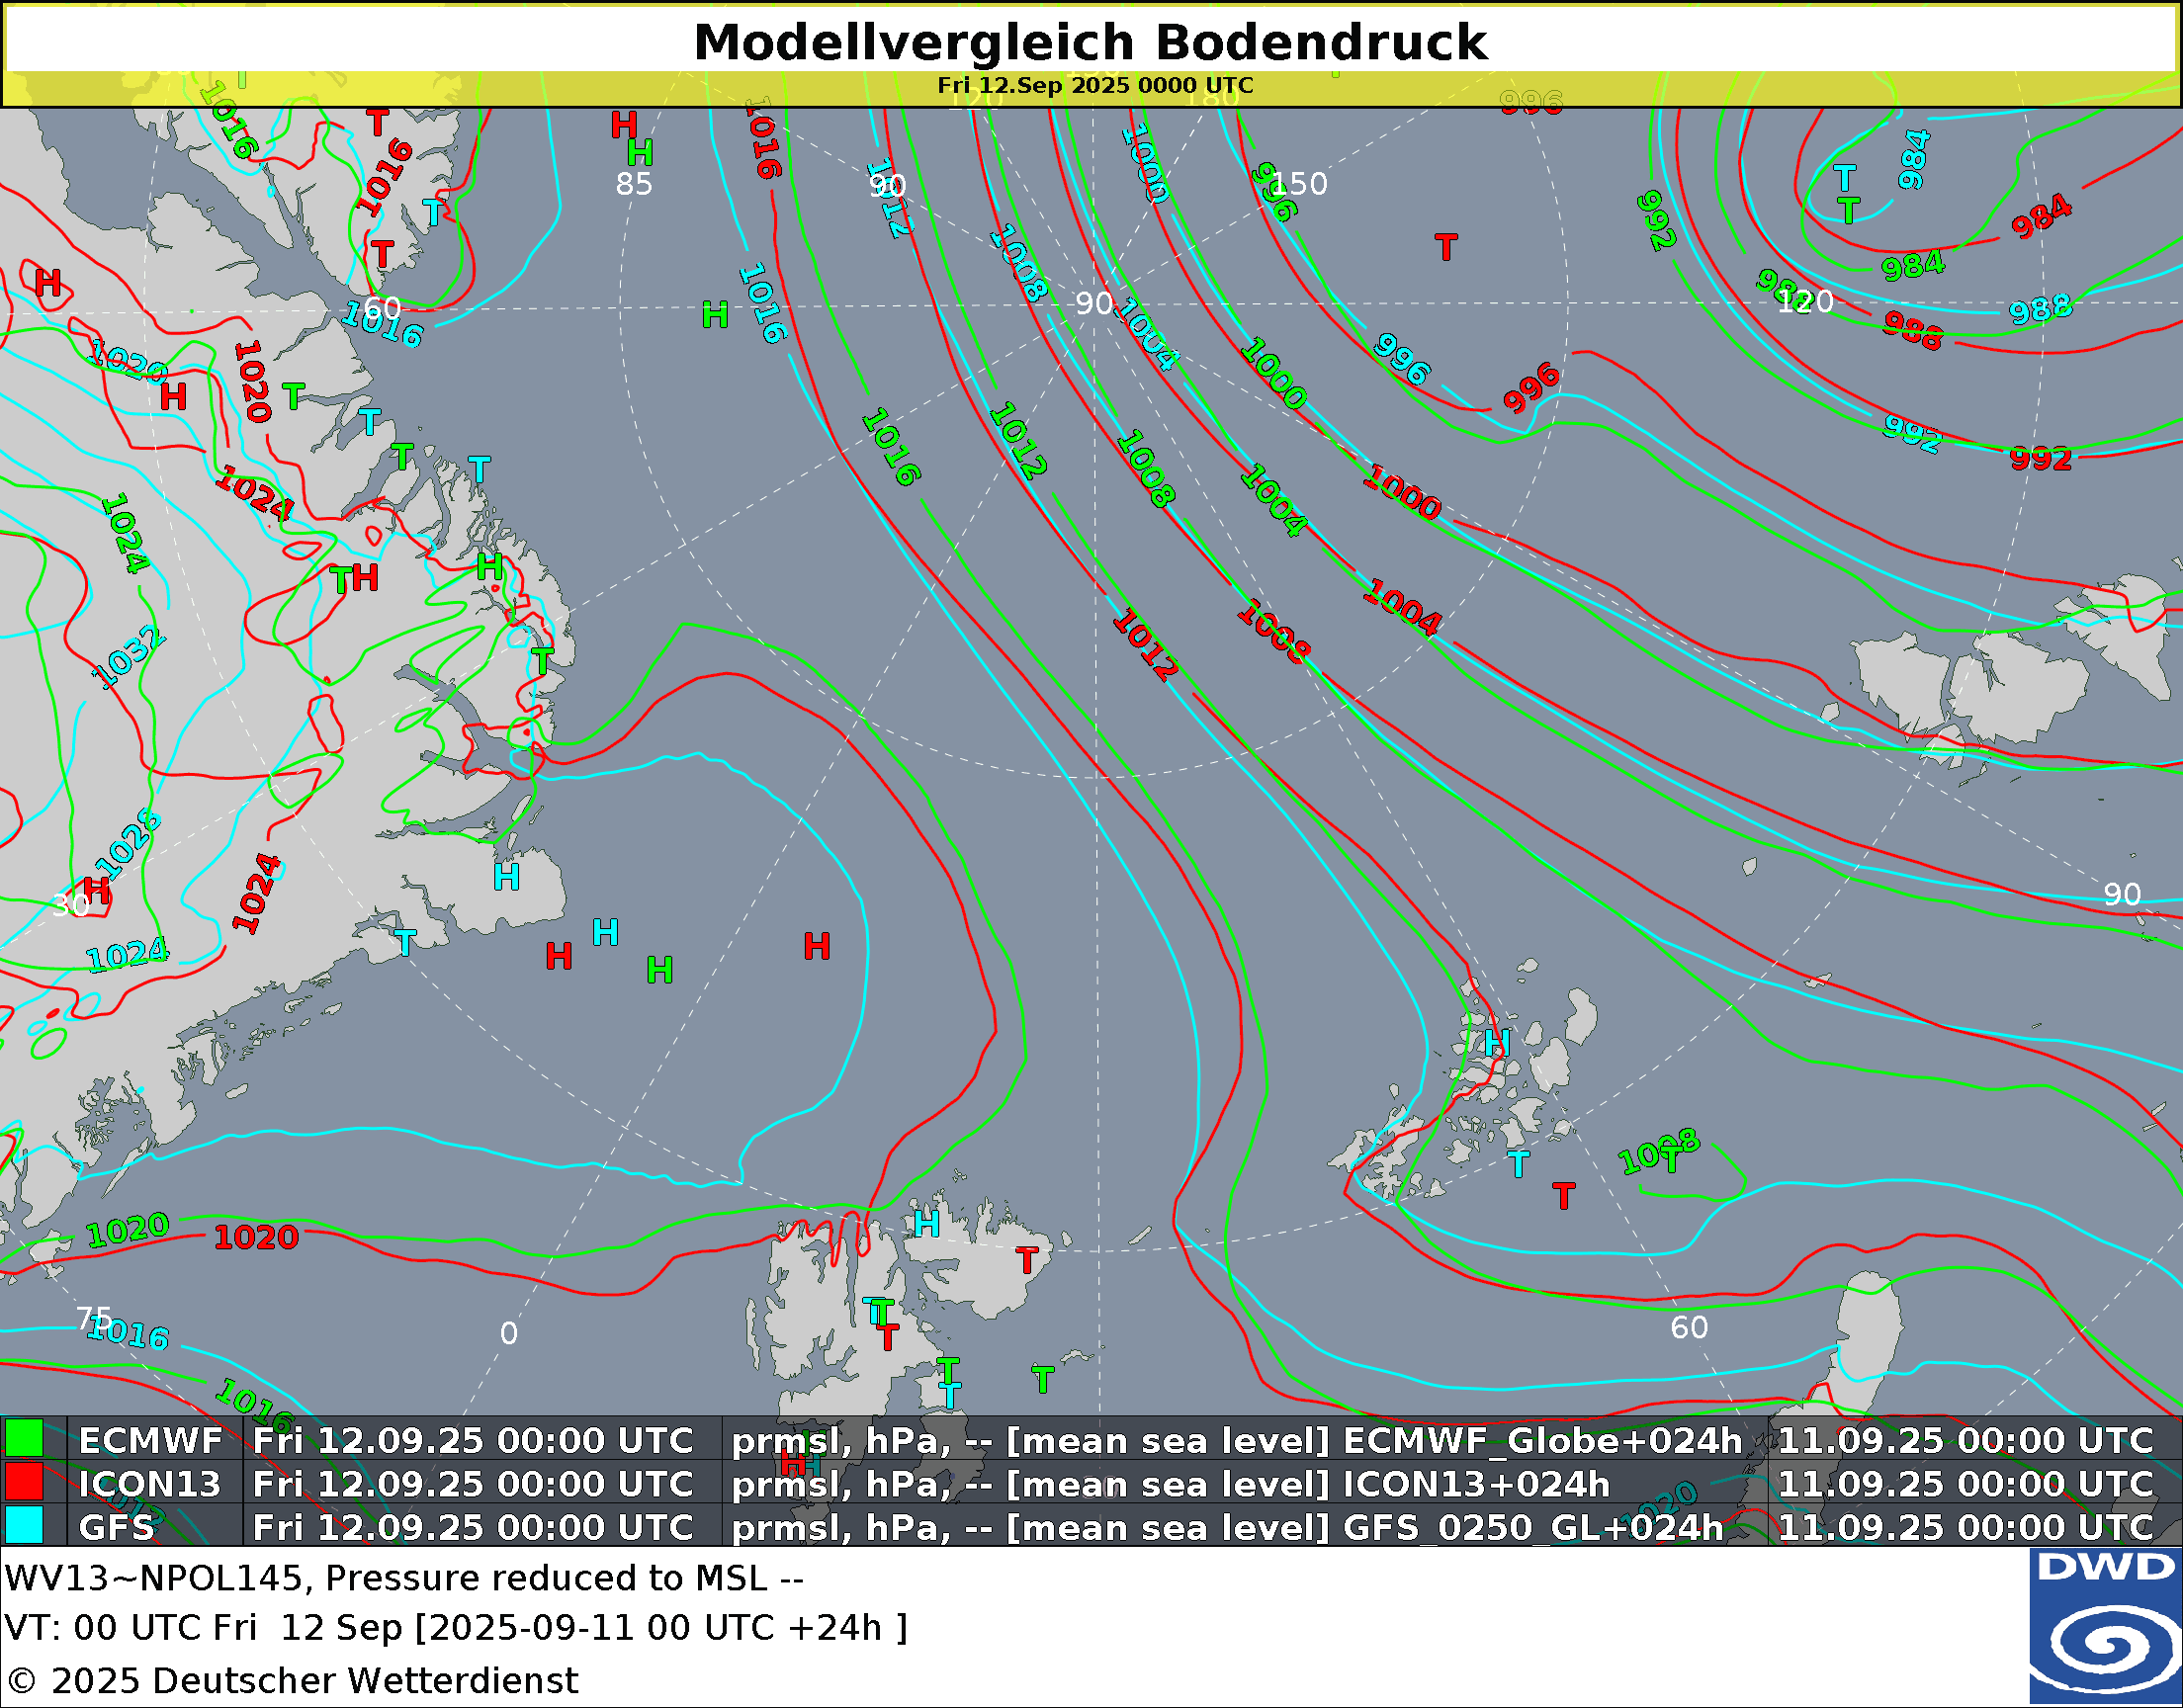Click the cyan "1024" isobar label

point(128,955)
